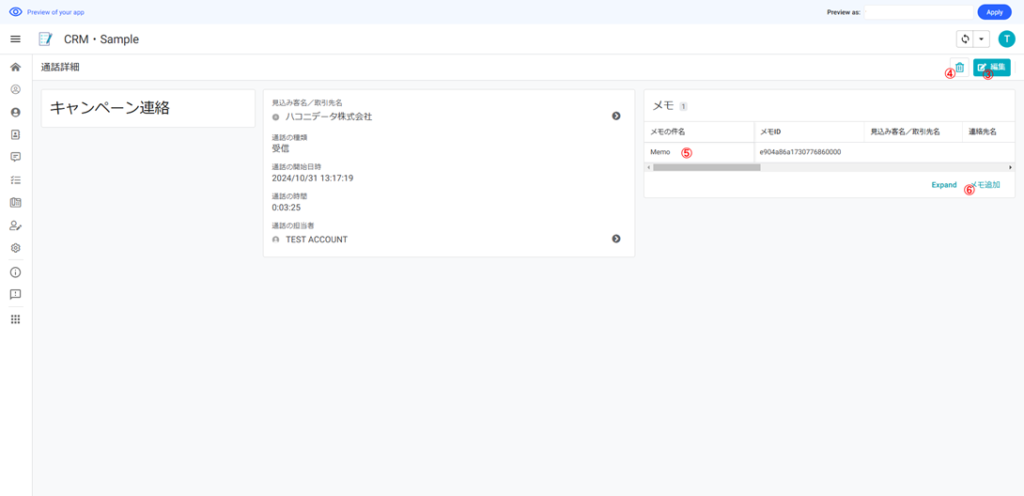Viewport: 1024px width, 496px height.
Task: Open the person-with-pencil sidebar view
Action: point(16,225)
